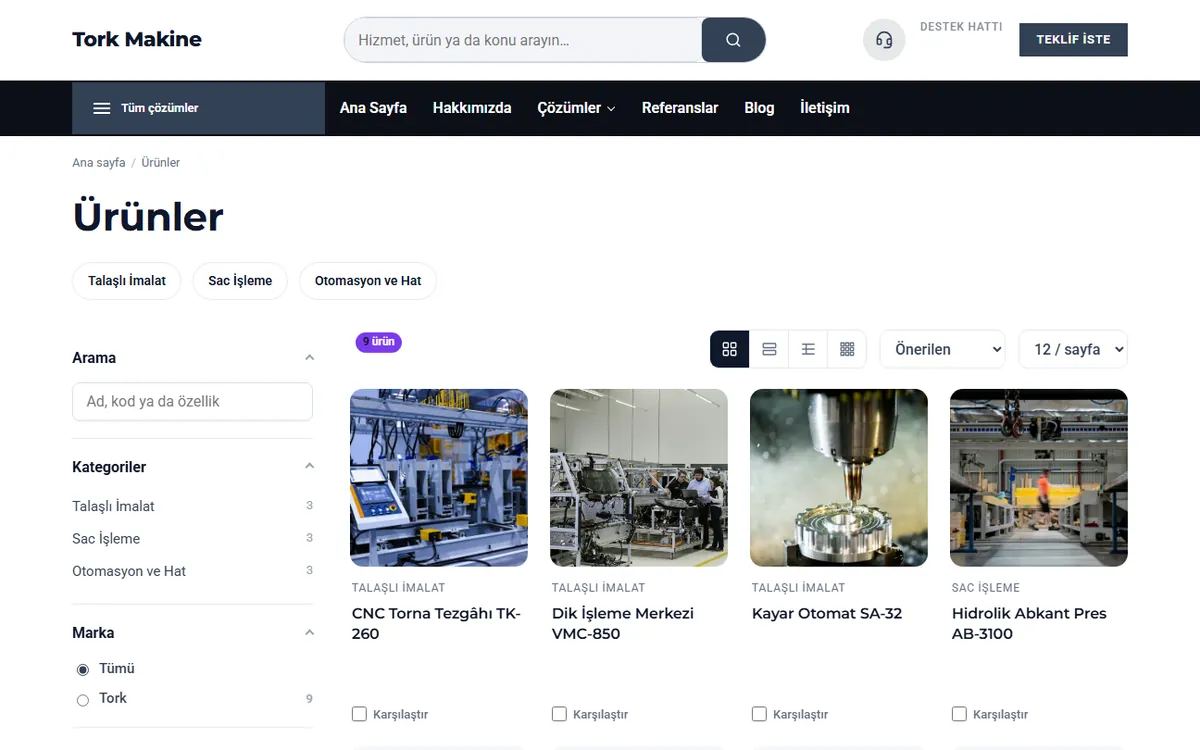Collapse the Kategoriler filter section

pyautogui.click(x=309, y=467)
